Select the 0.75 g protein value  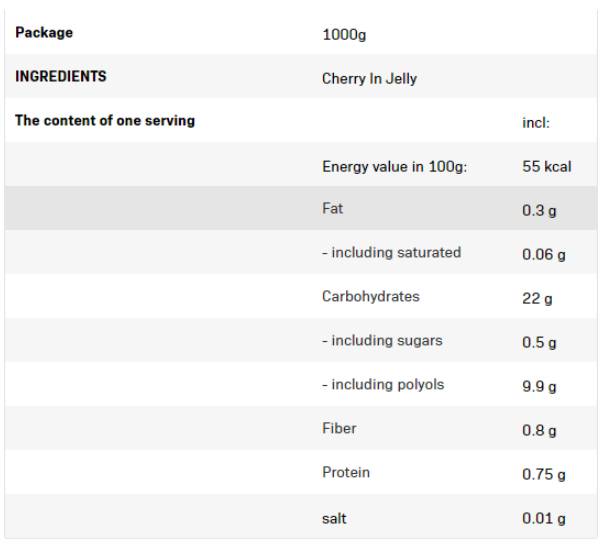click(543, 475)
